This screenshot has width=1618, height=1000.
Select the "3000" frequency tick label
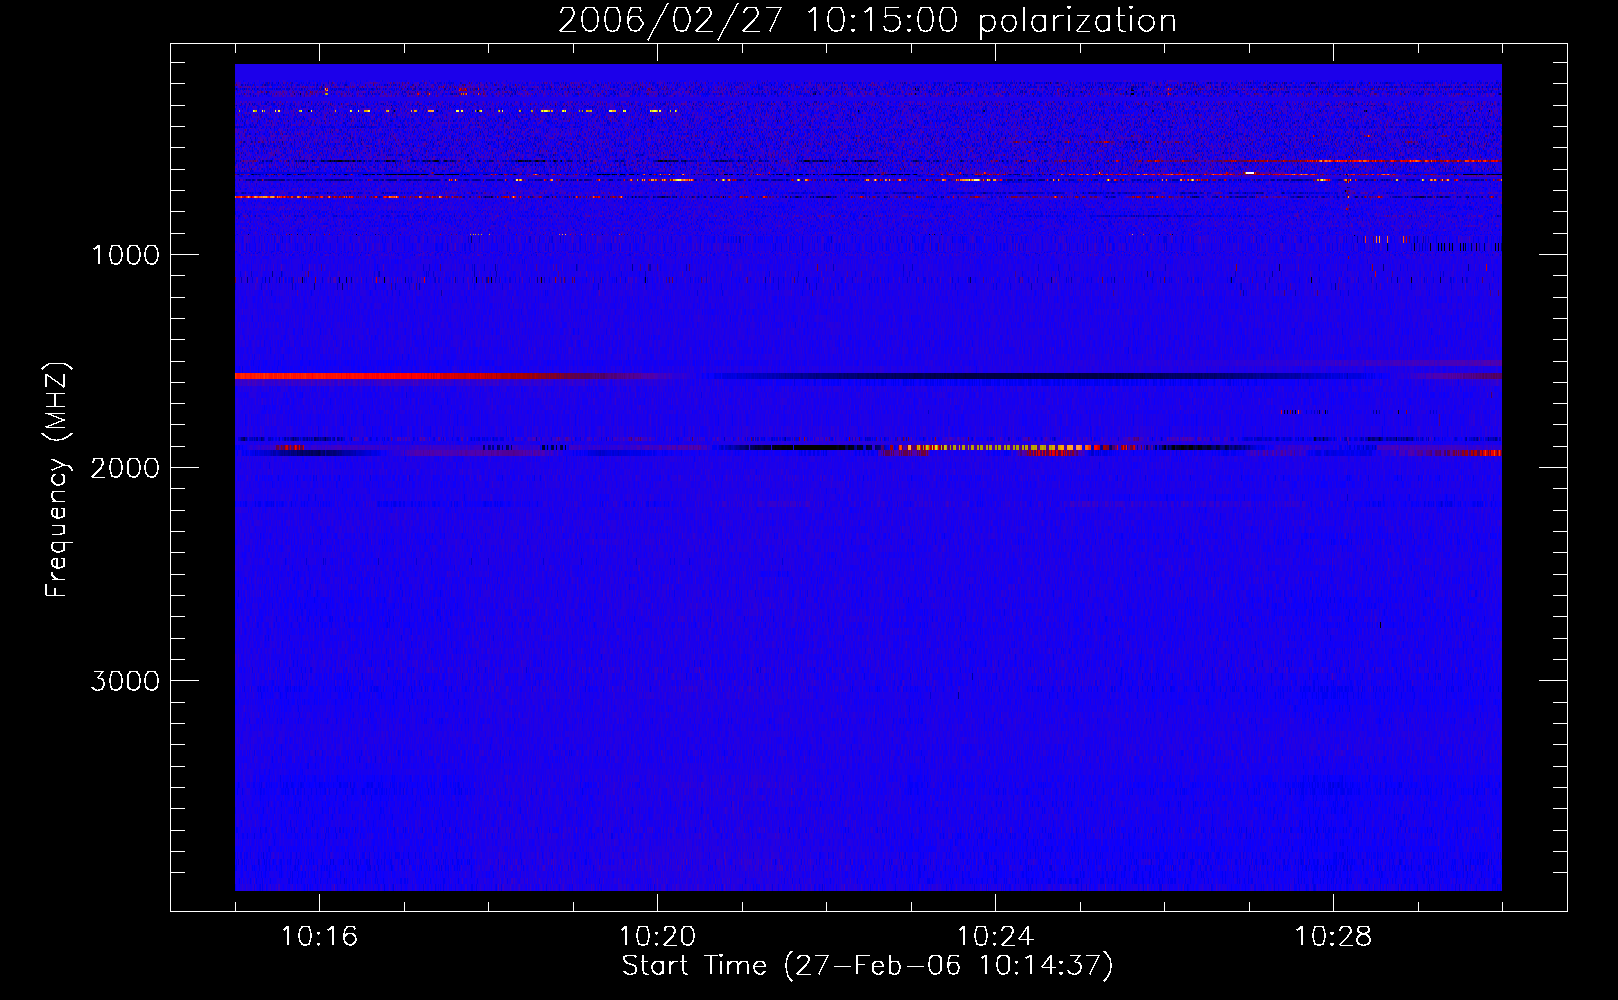coord(125,681)
